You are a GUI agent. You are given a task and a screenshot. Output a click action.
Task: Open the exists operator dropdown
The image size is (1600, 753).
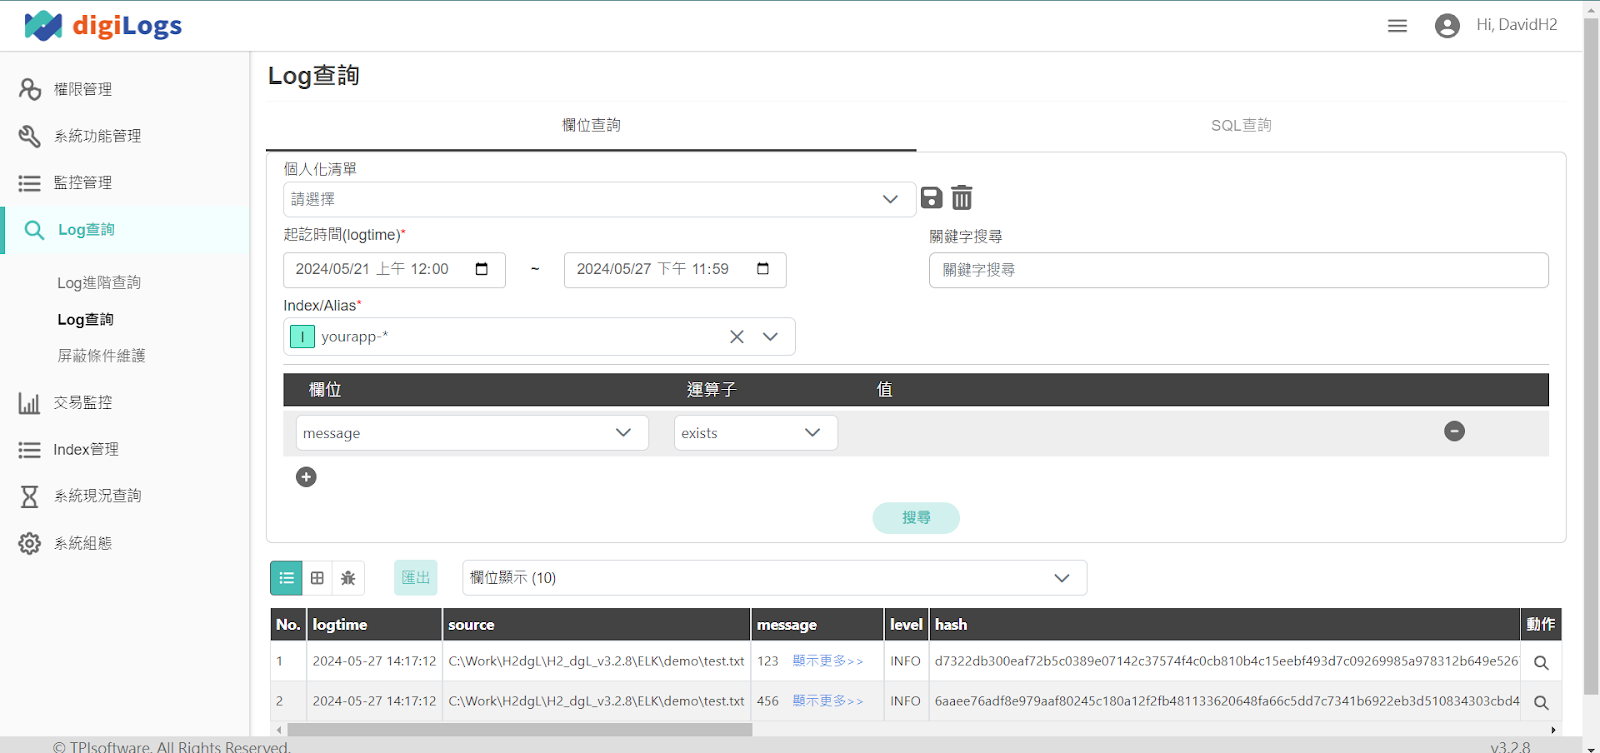[755, 433]
